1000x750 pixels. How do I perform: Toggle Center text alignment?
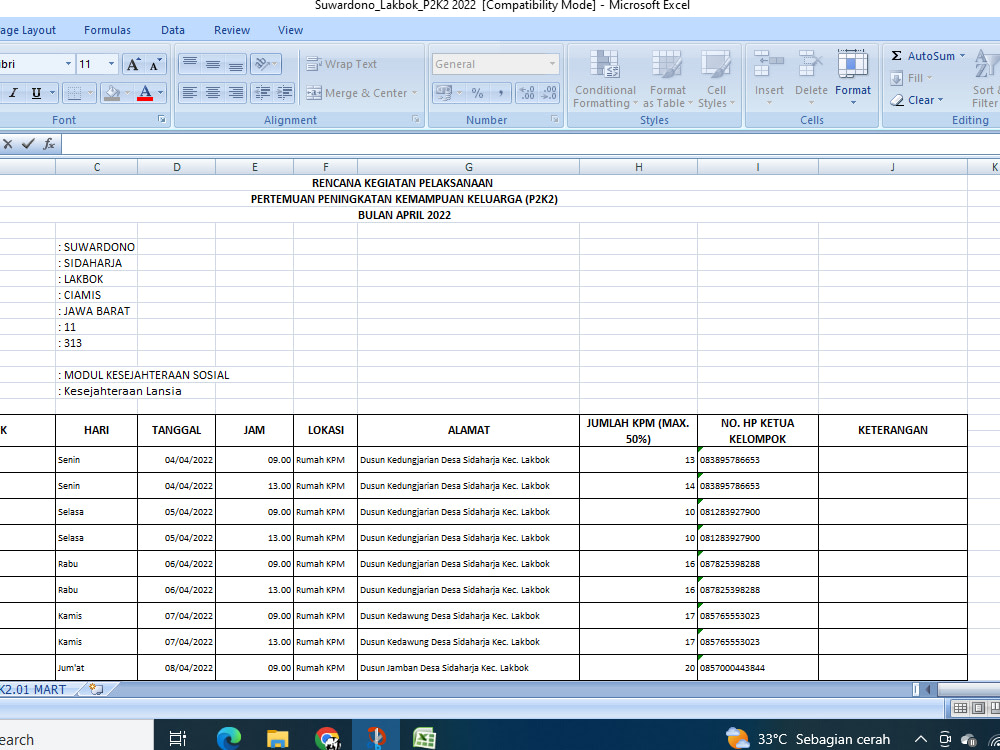coord(213,93)
